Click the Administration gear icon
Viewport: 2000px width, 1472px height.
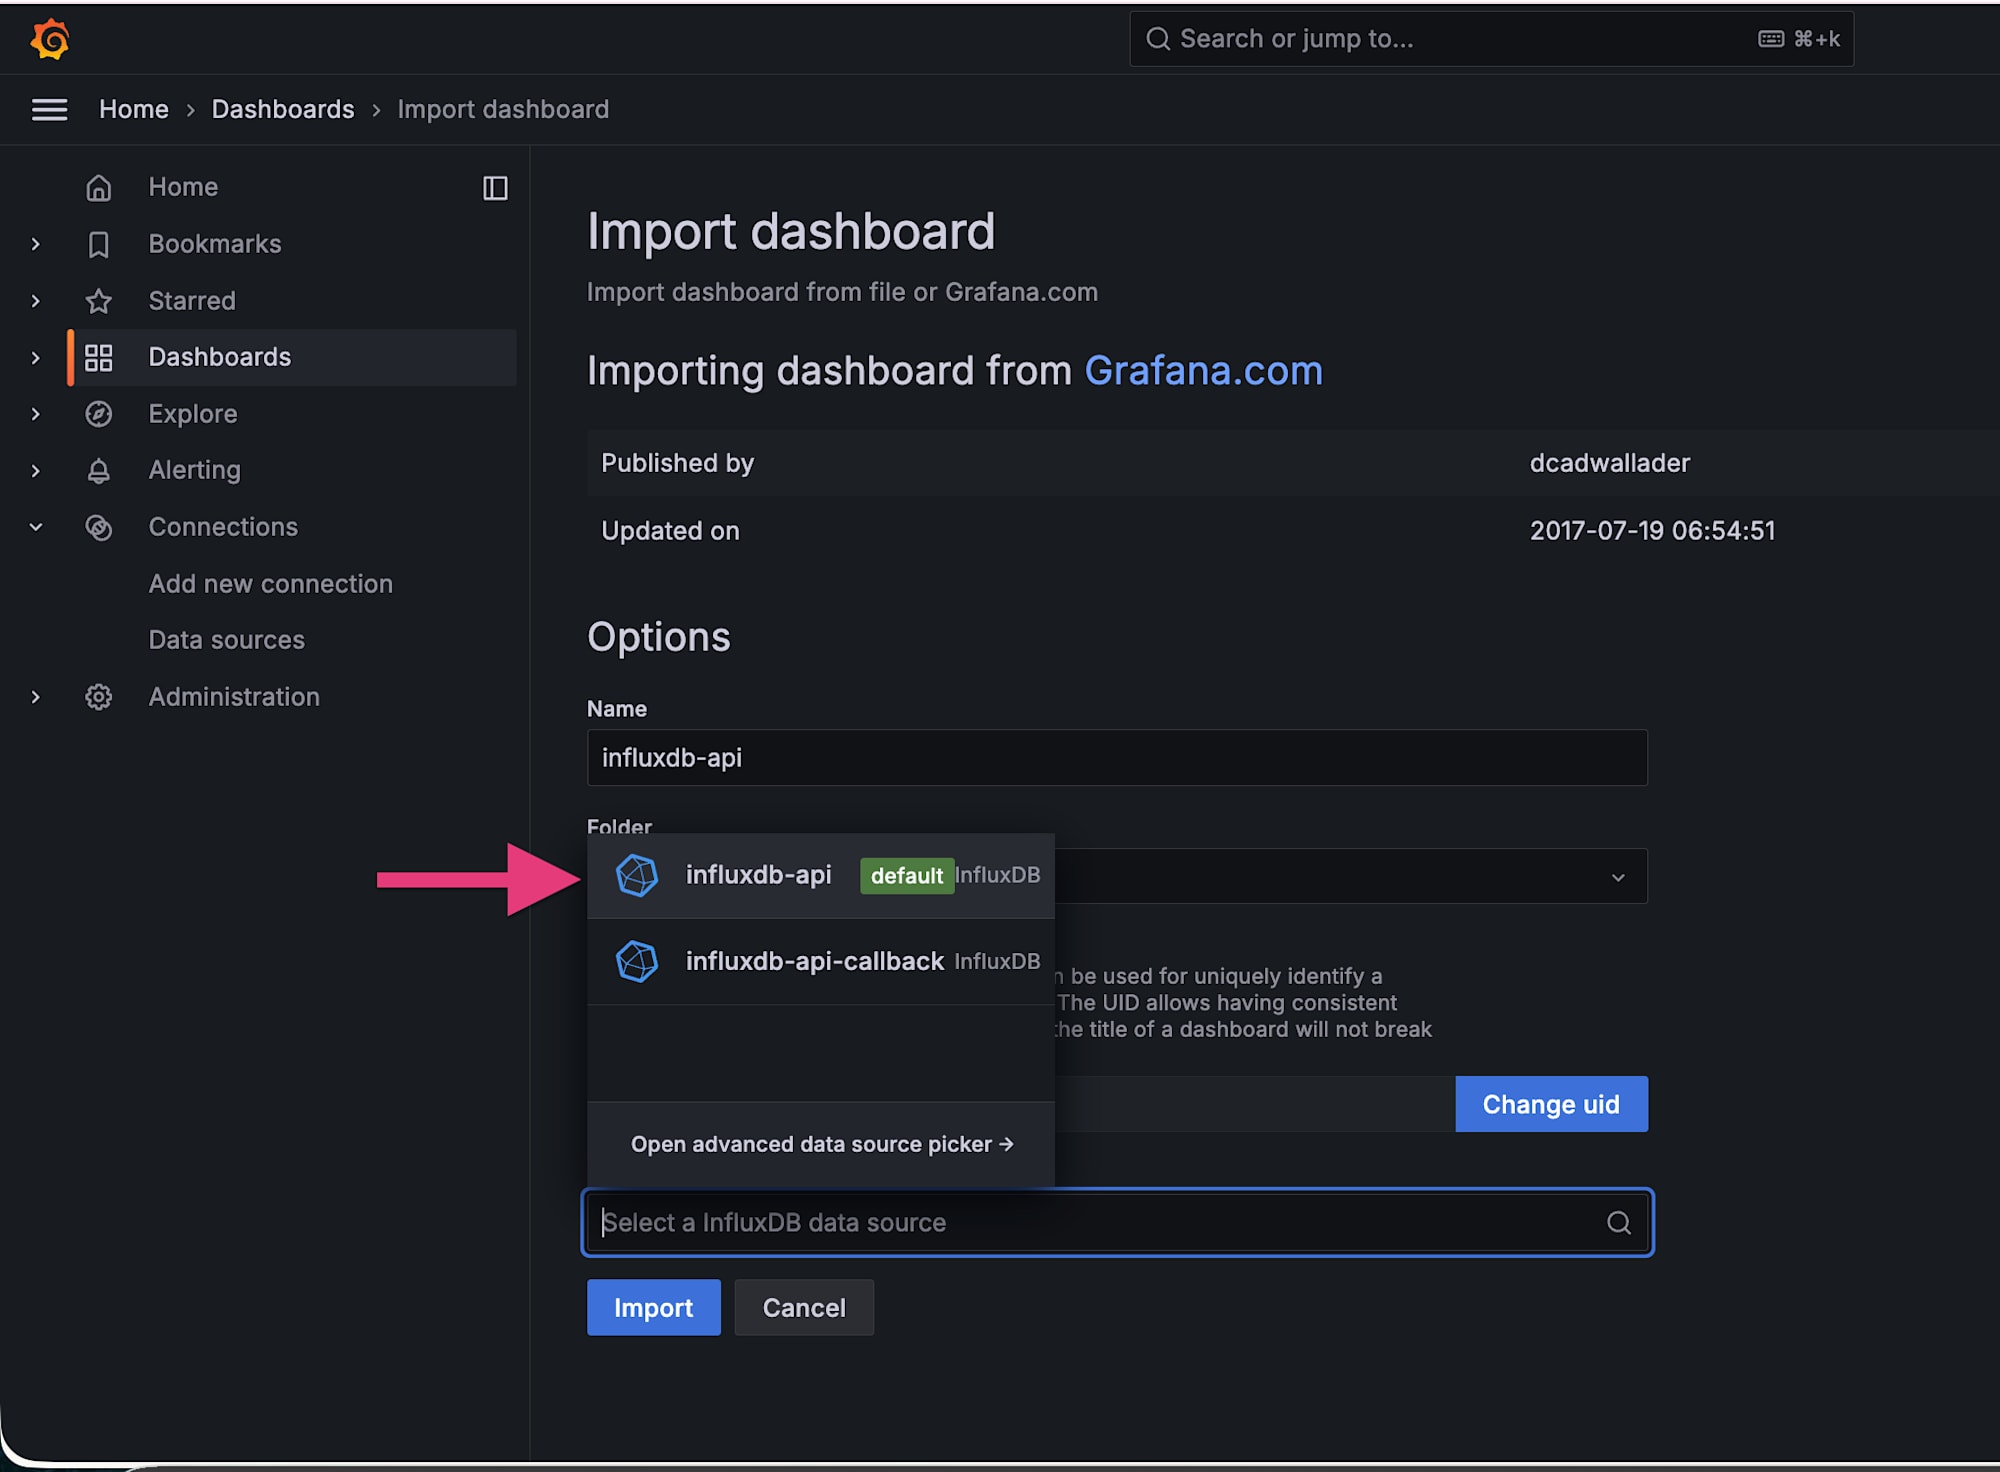tap(98, 697)
